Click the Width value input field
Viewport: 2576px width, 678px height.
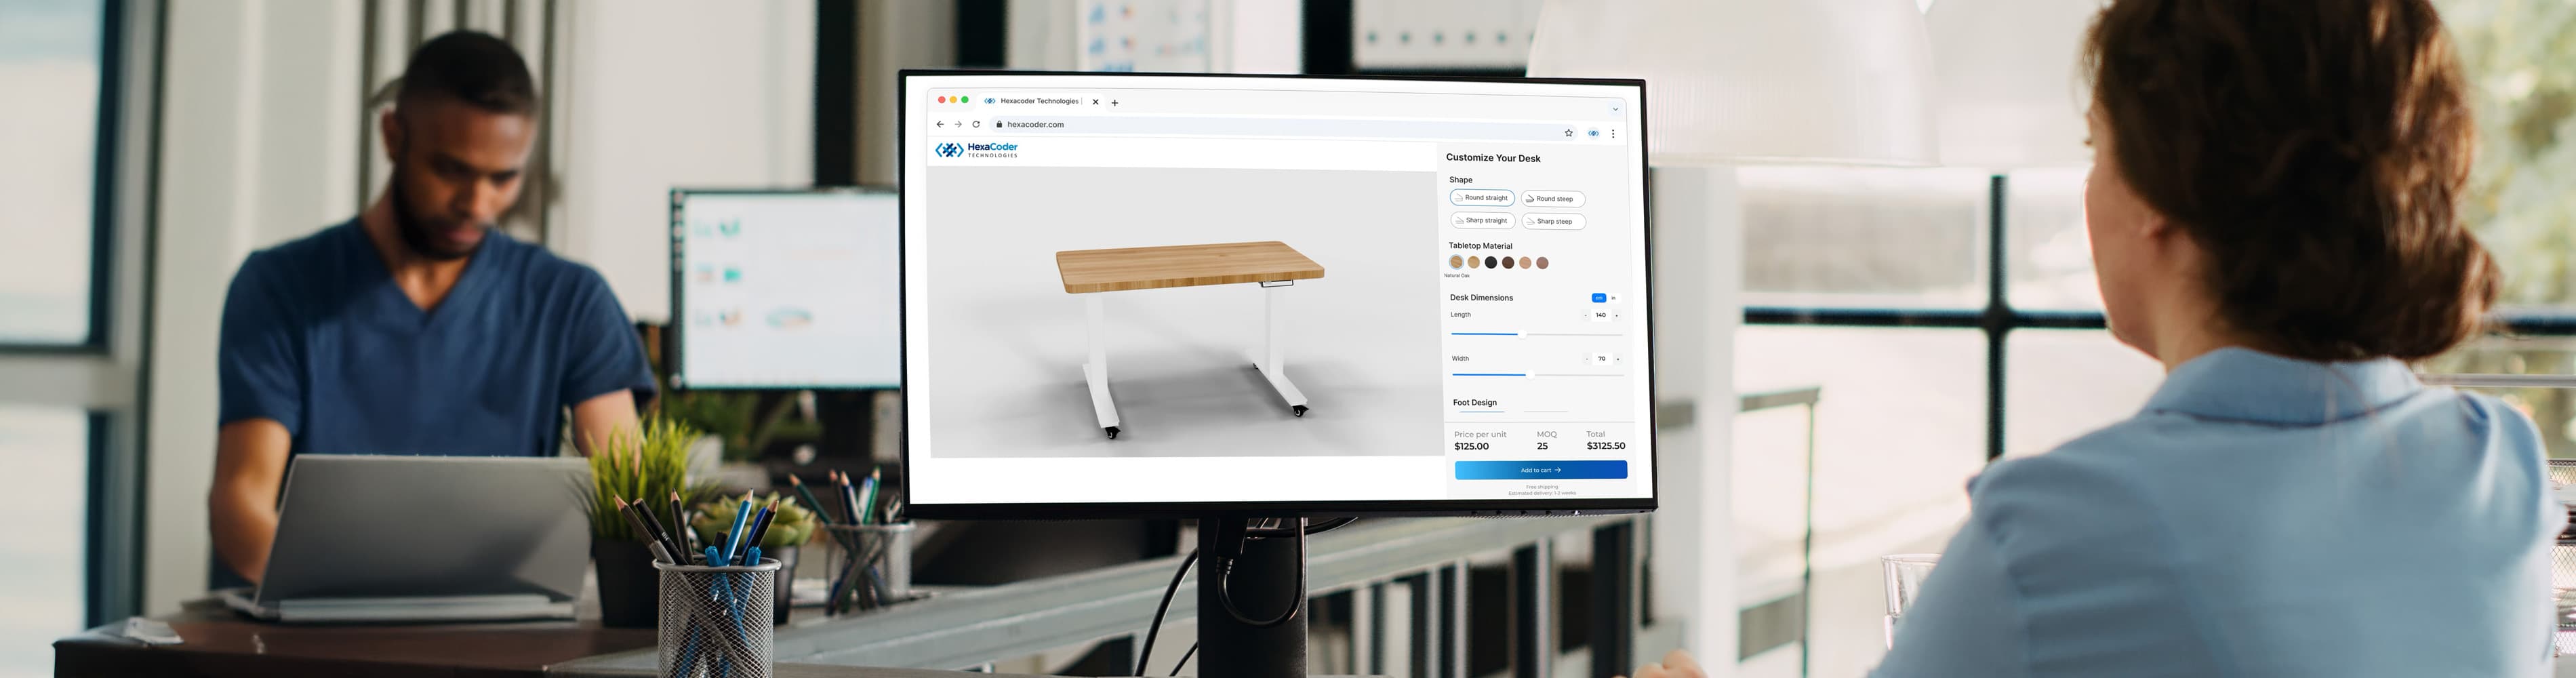(1602, 359)
